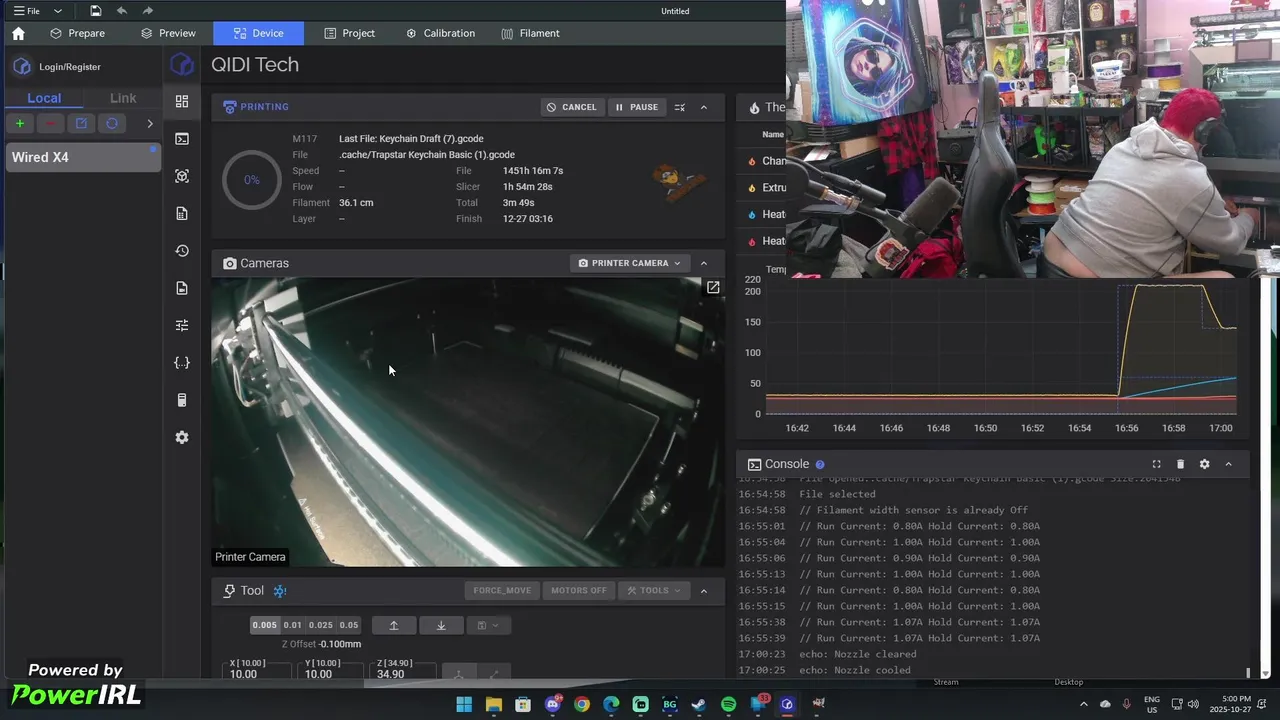This screenshot has height=720, width=1280.
Task: Collapse the Console panel
Action: (x=1229, y=464)
